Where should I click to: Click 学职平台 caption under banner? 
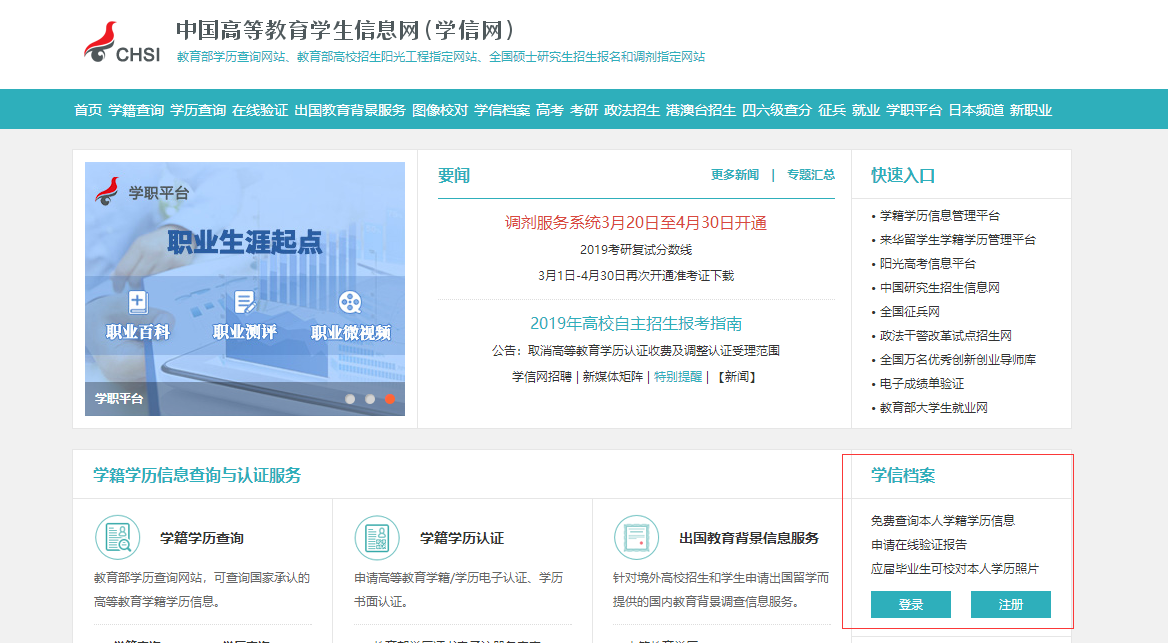pos(118,399)
